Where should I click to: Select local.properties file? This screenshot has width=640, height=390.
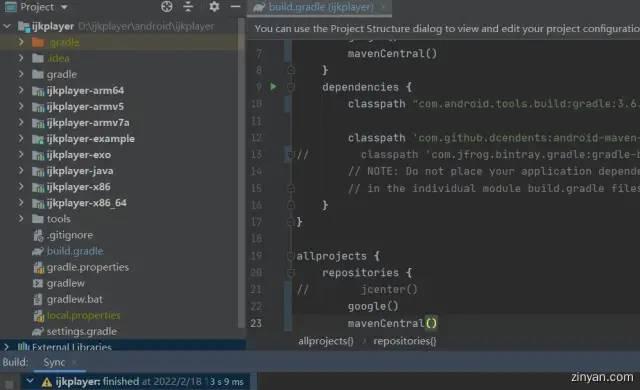click(83, 315)
